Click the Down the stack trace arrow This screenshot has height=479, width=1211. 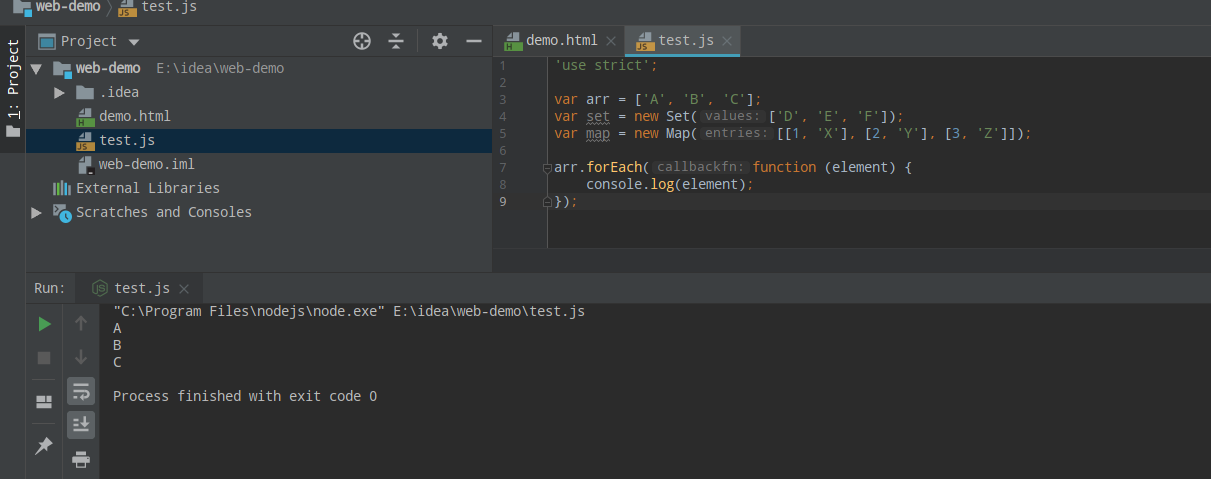coord(81,357)
